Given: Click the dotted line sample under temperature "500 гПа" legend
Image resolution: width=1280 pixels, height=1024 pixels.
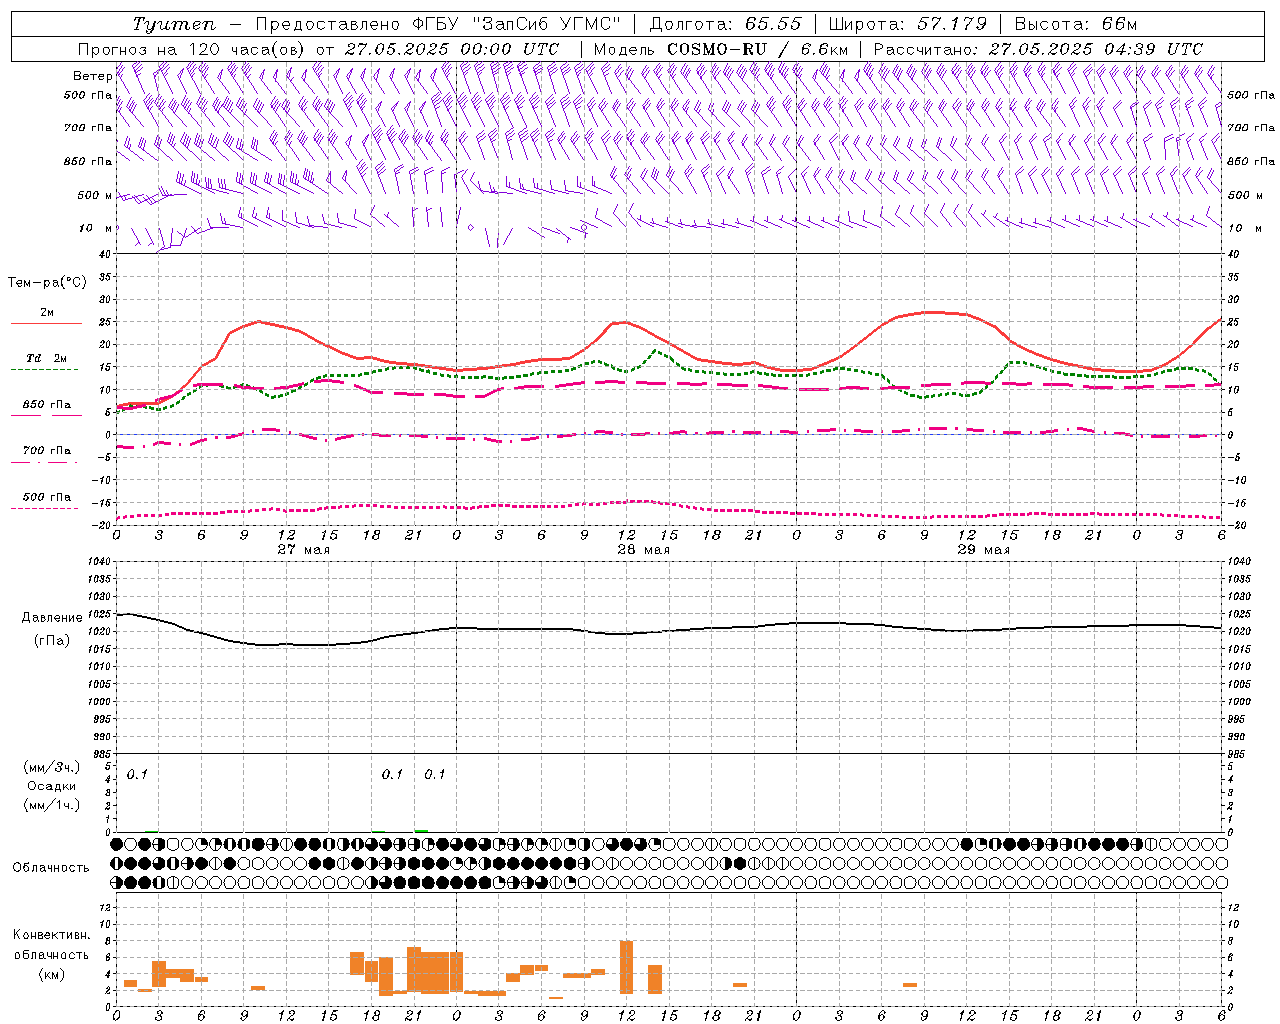Looking at the screenshot, I should (x=44, y=508).
